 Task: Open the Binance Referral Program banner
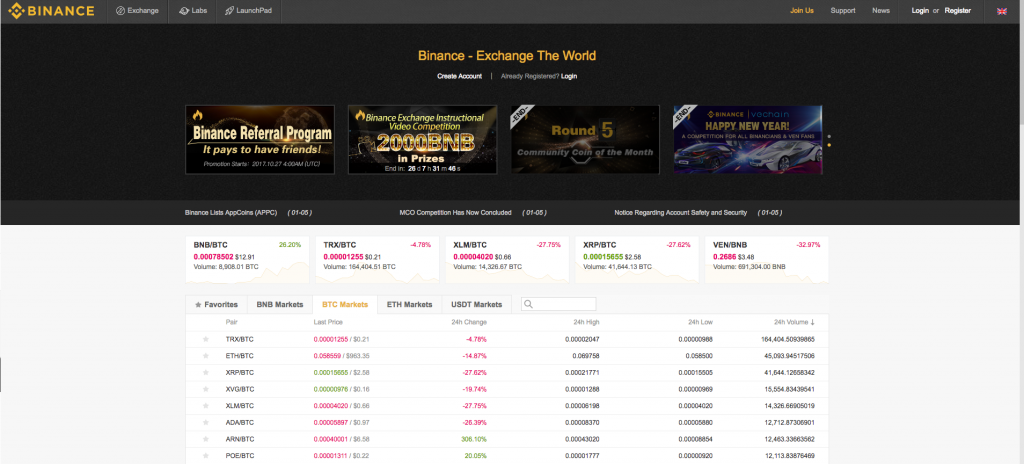click(260, 139)
